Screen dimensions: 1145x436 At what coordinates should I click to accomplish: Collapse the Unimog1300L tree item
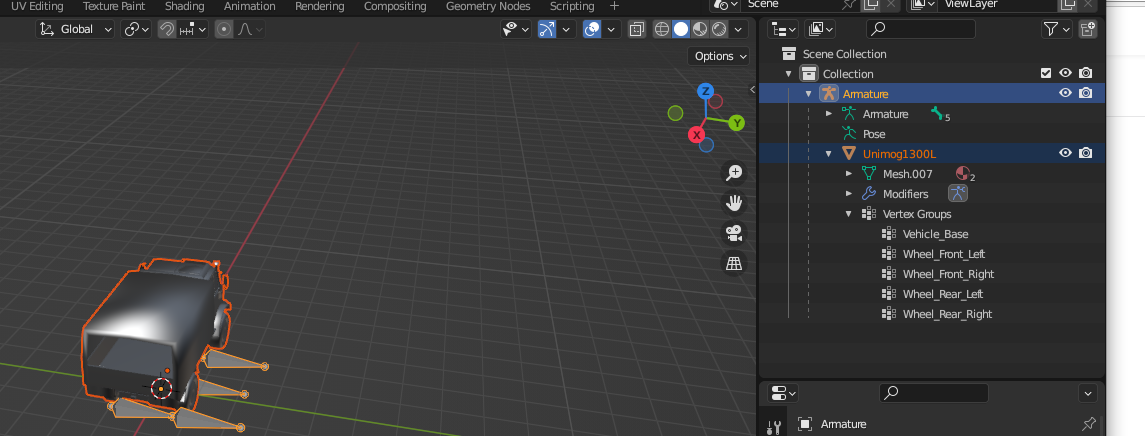click(829, 153)
